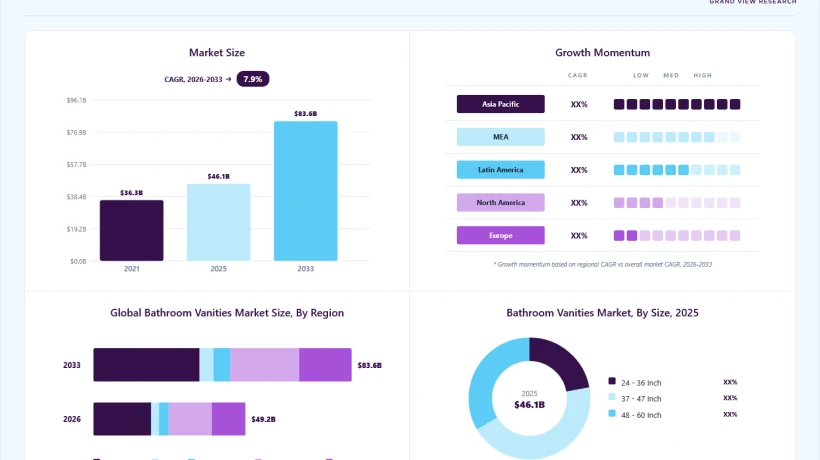The width and height of the screenshot is (820, 460).
Task: Click the $46.1B label above the 2025 bar
Action: coord(219,176)
